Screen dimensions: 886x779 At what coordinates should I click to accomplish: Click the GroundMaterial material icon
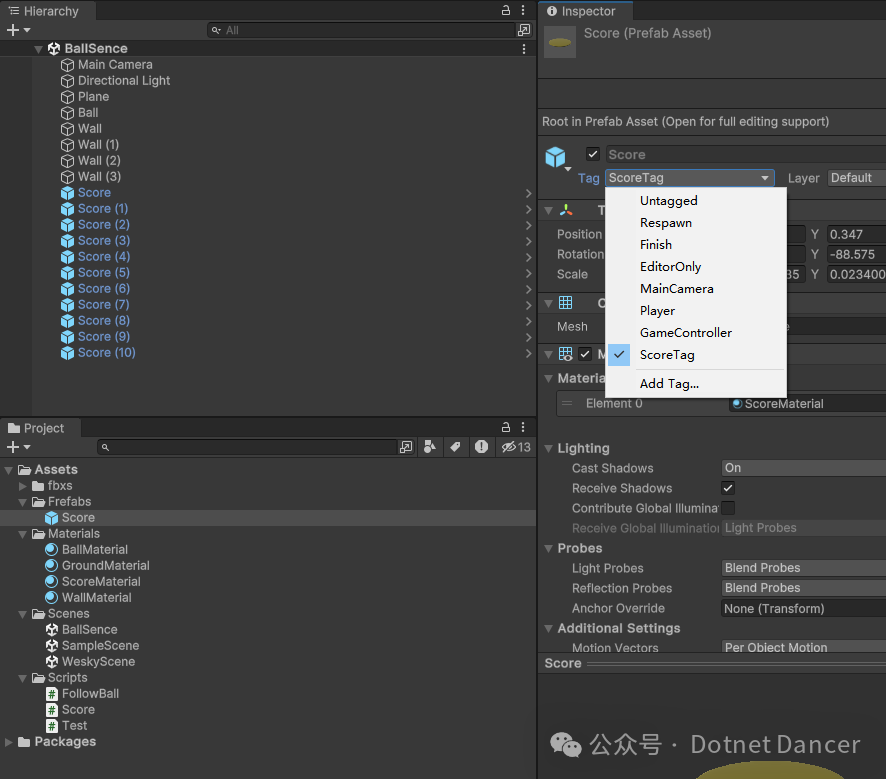click(51, 565)
